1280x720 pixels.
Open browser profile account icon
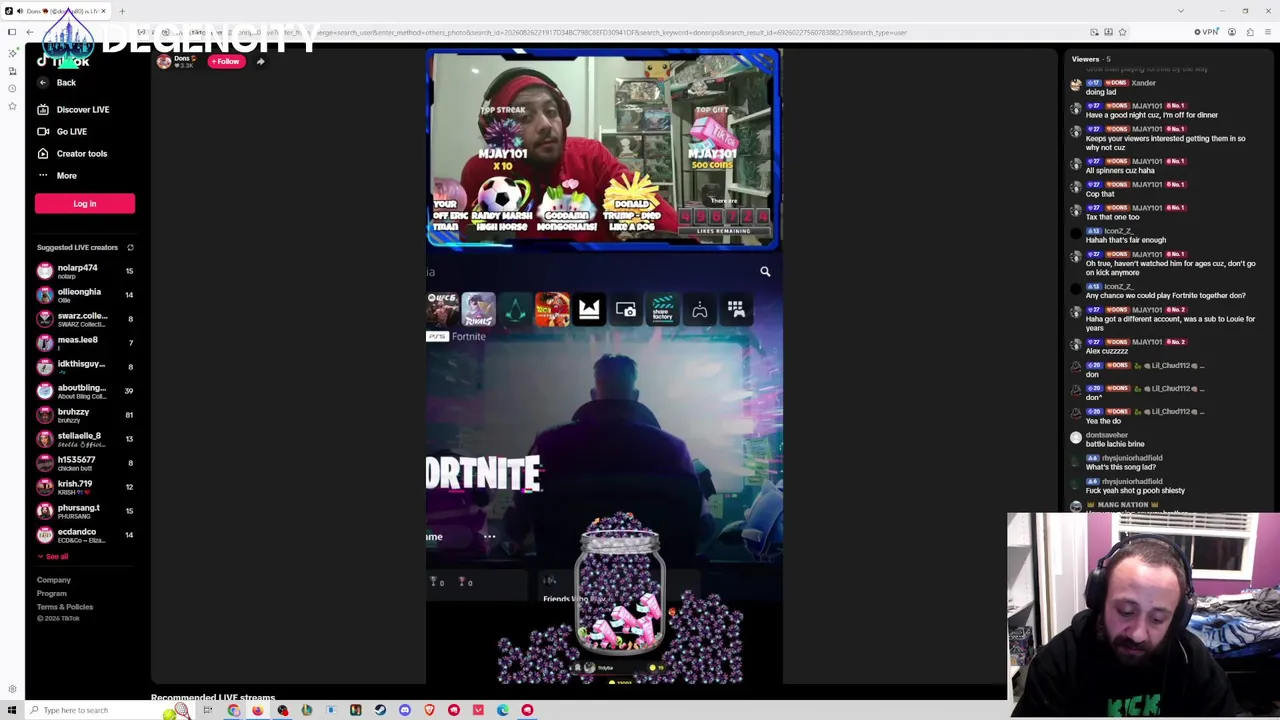1232,33
